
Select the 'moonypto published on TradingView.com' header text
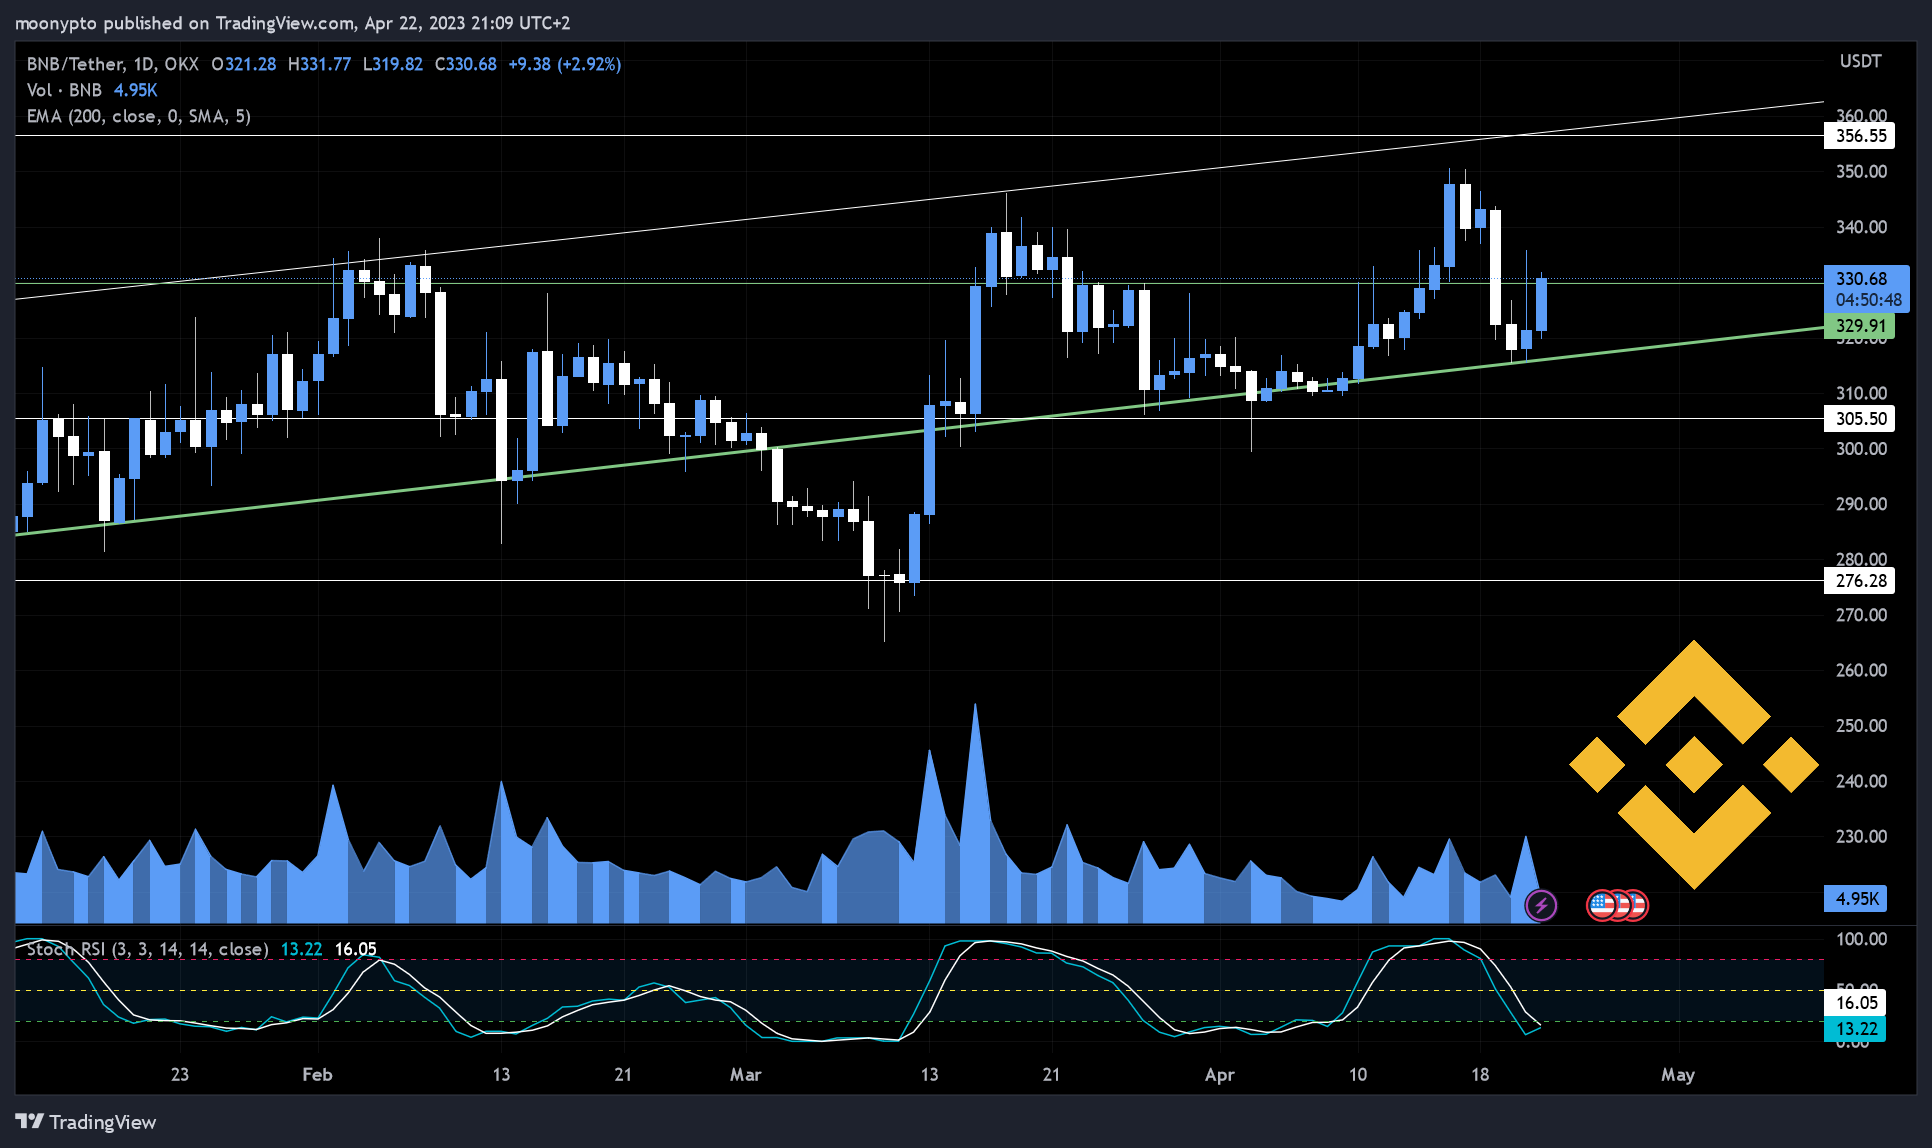click(x=185, y=23)
